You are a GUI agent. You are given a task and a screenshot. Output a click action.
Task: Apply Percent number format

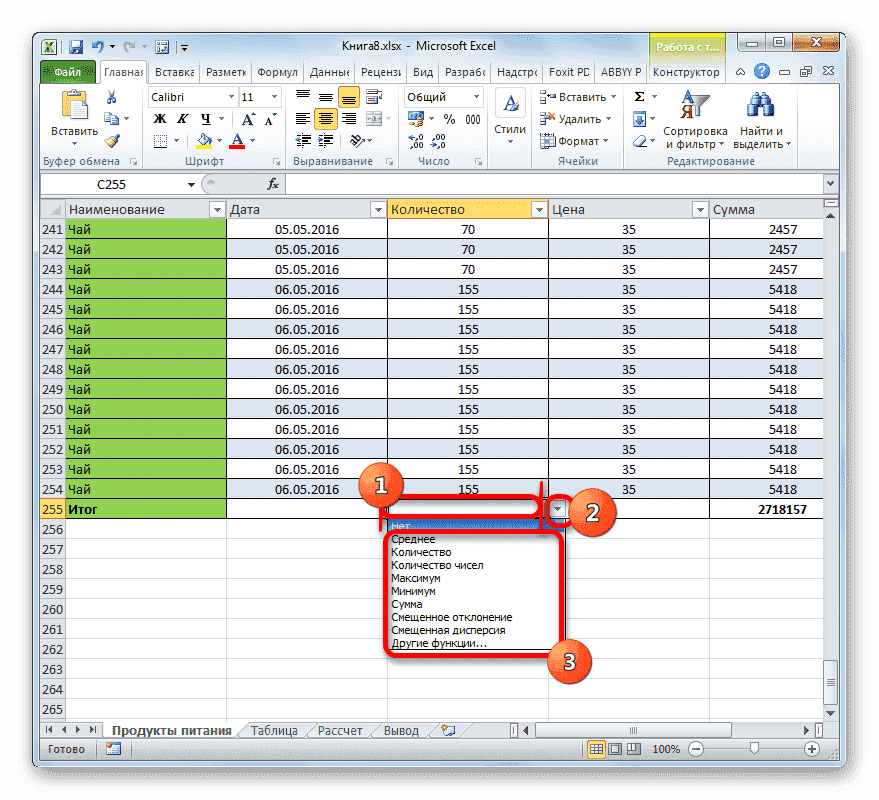pyautogui.click(x=449, y=119)
